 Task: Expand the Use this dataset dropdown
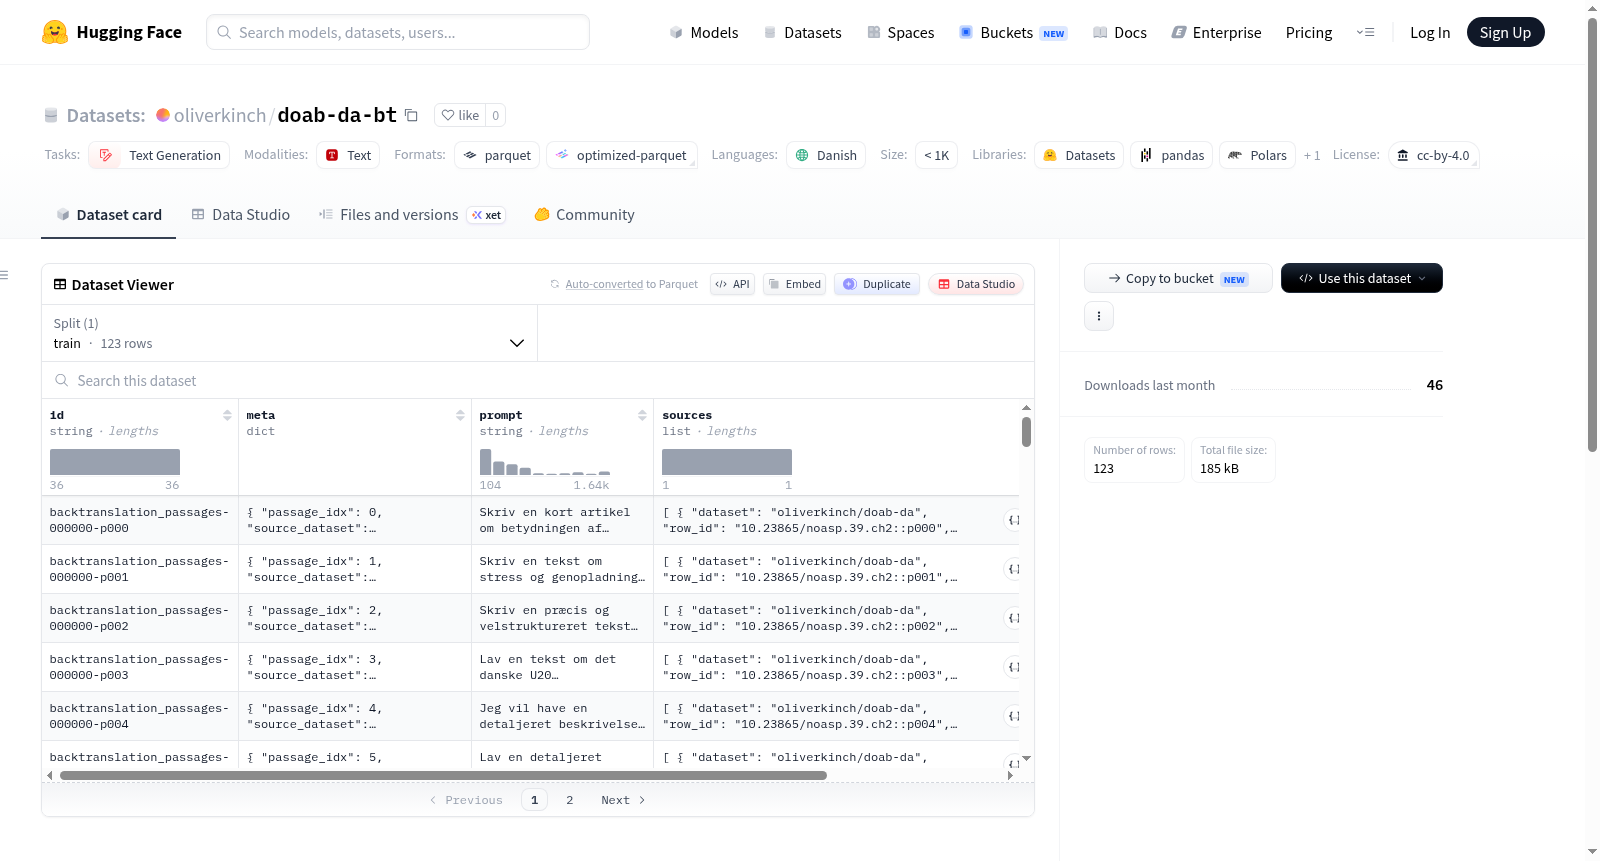tap(1361, 278)
